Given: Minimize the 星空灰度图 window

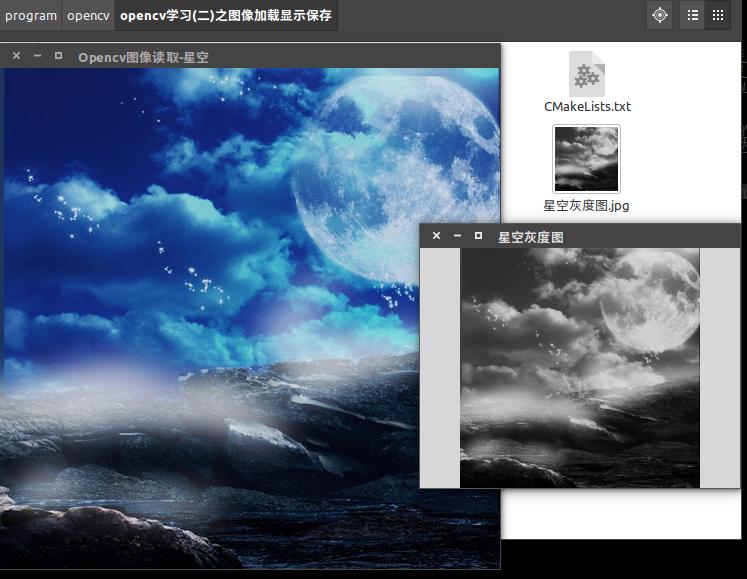Looking at the screenshot, I should coord(457,235).
